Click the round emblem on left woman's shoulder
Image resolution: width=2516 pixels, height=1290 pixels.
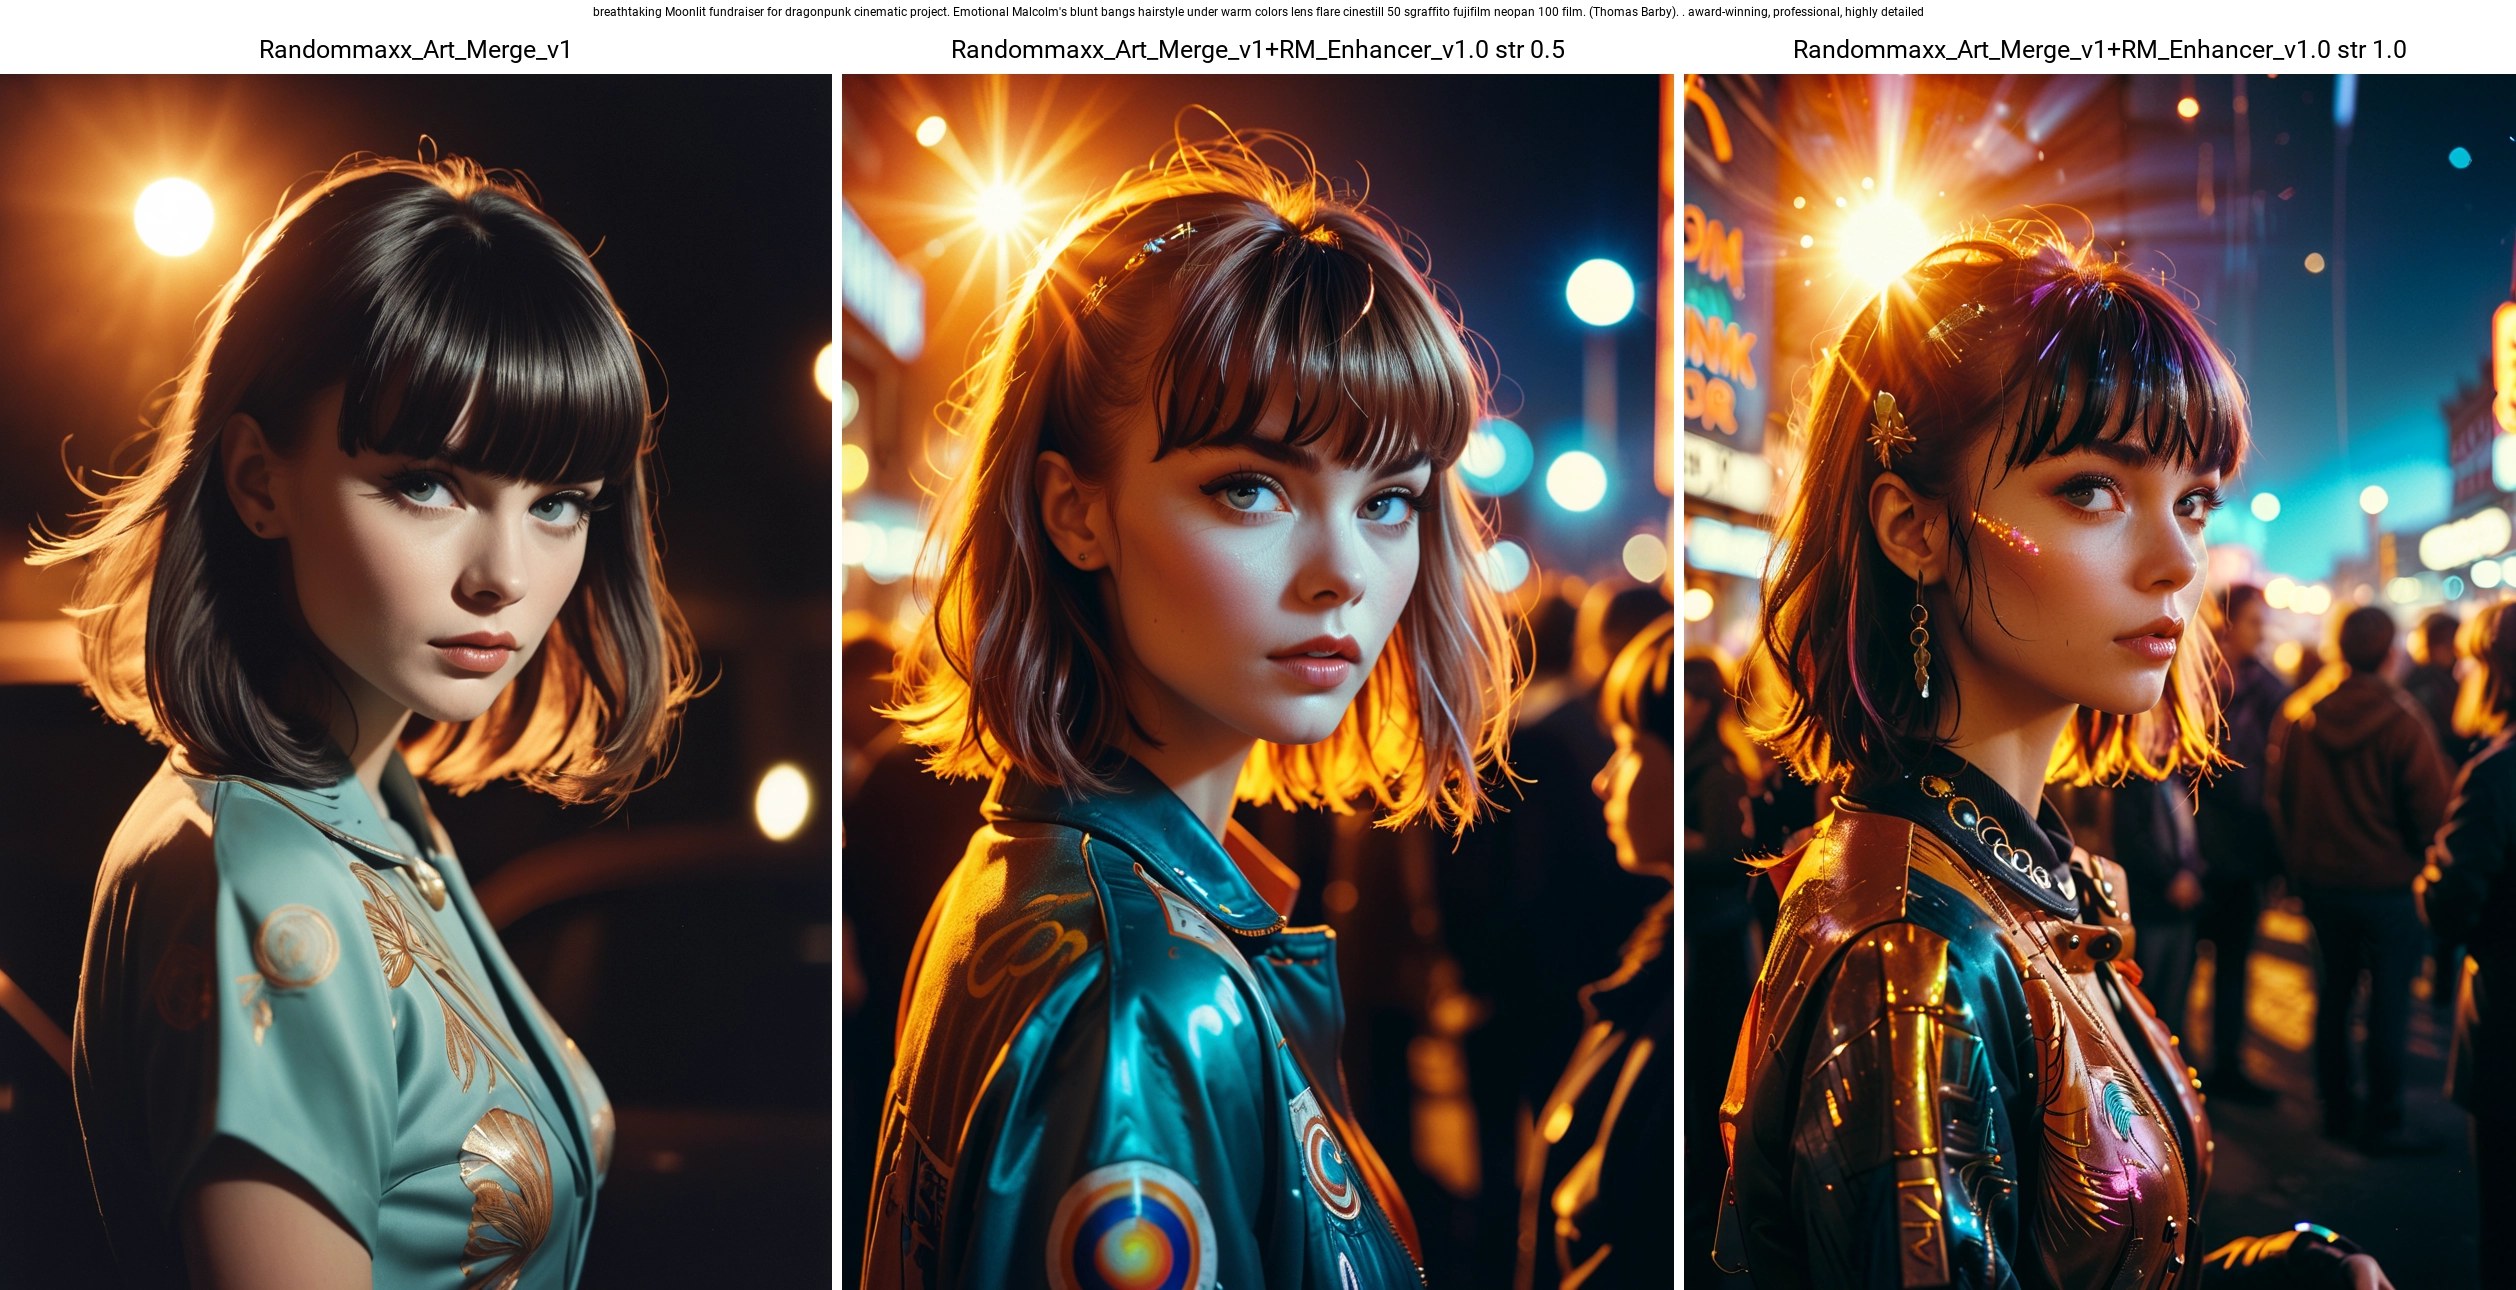[x=295, y=945]
